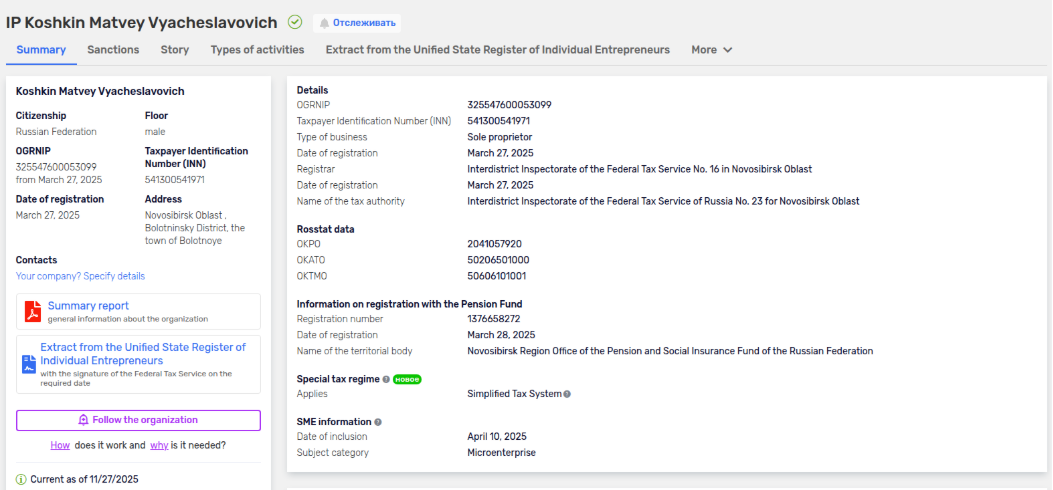Screen dimensions: 1053x490
Task: Switch to the Sanctions tab
Action: point(113,50)
